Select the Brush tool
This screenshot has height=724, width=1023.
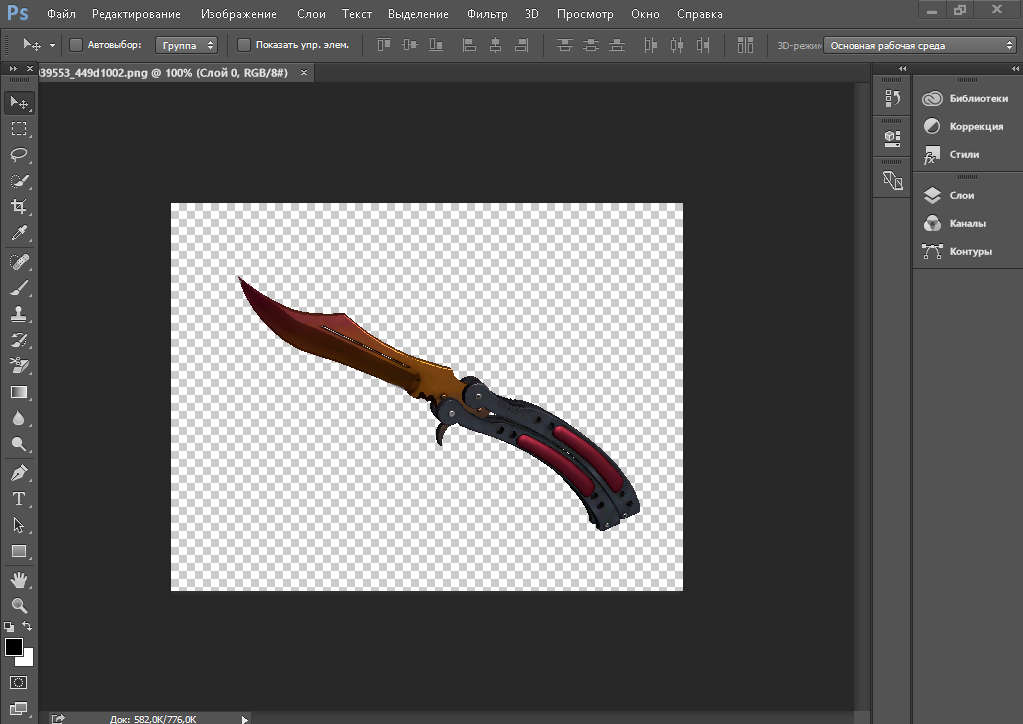point(19,288)
